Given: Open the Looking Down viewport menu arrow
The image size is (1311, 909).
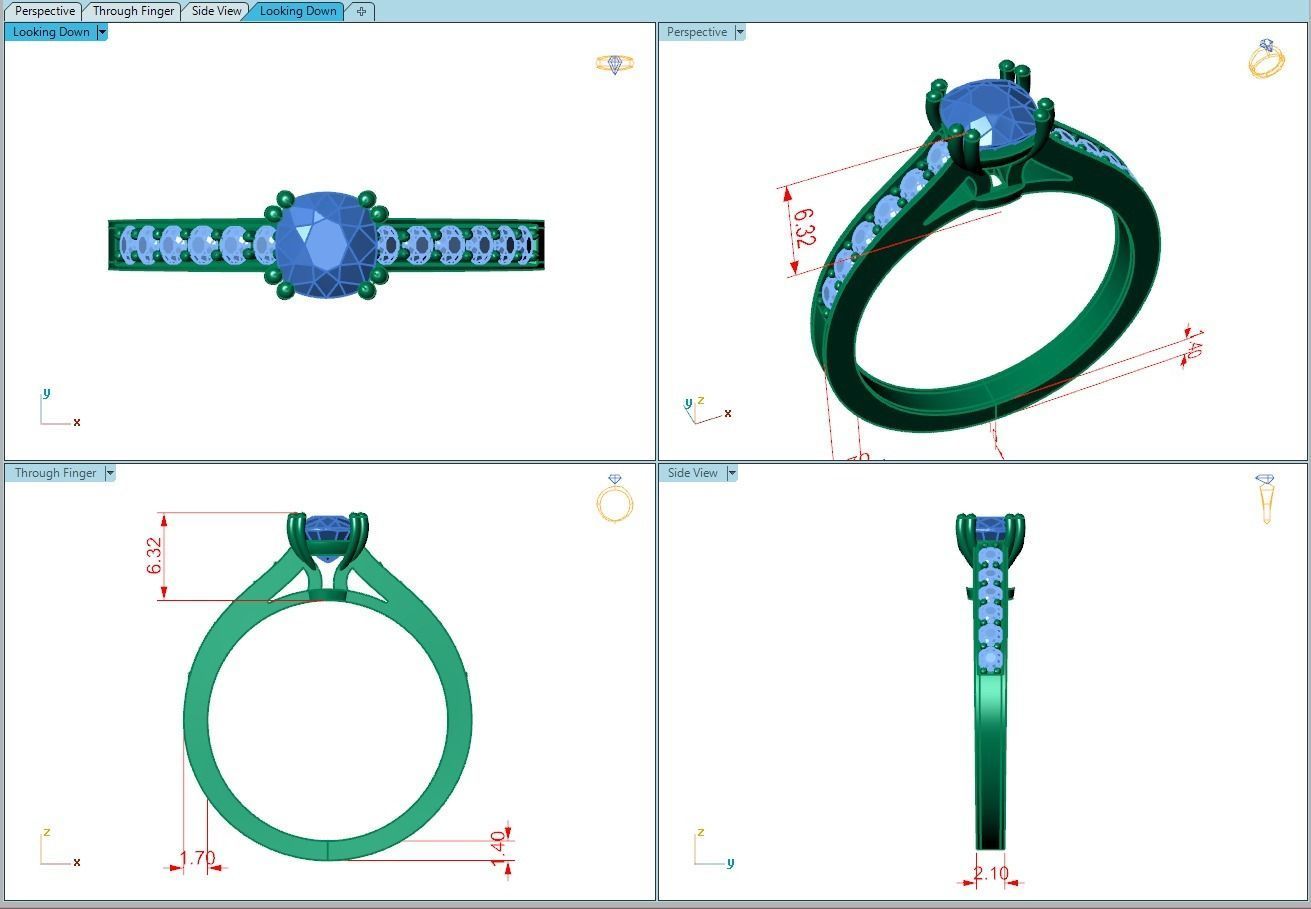Looking at the screenshot, I should (102, 32).
